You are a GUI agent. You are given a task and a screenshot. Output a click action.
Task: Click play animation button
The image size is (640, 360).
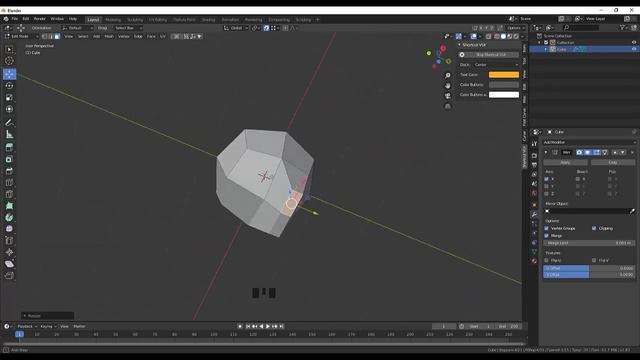click(268, 327)
